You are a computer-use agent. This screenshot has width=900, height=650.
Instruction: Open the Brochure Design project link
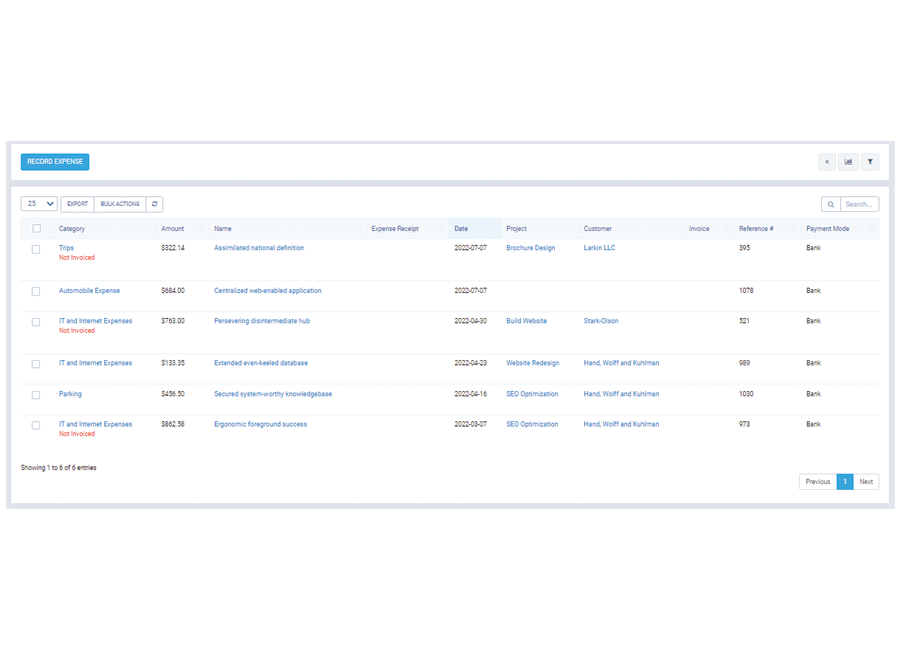point(530,248)
